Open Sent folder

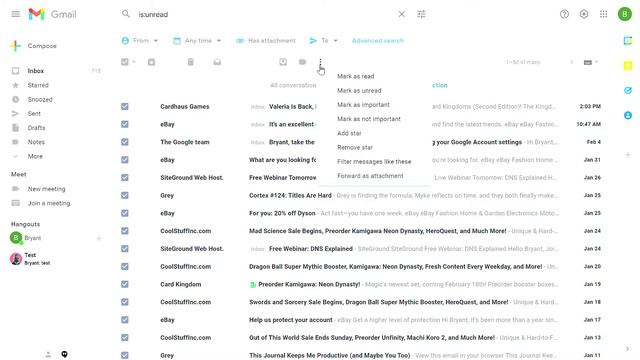[34, 113]
